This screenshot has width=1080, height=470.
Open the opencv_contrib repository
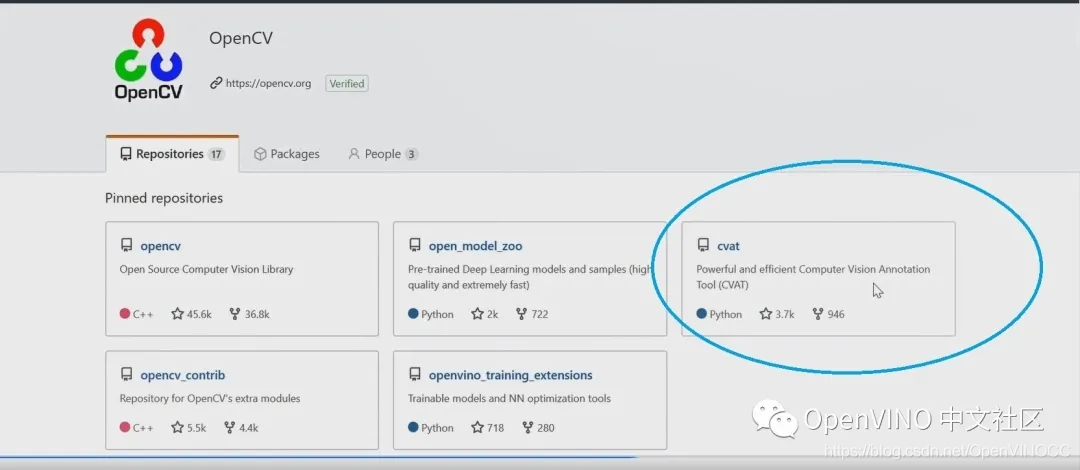click(183, 376)
